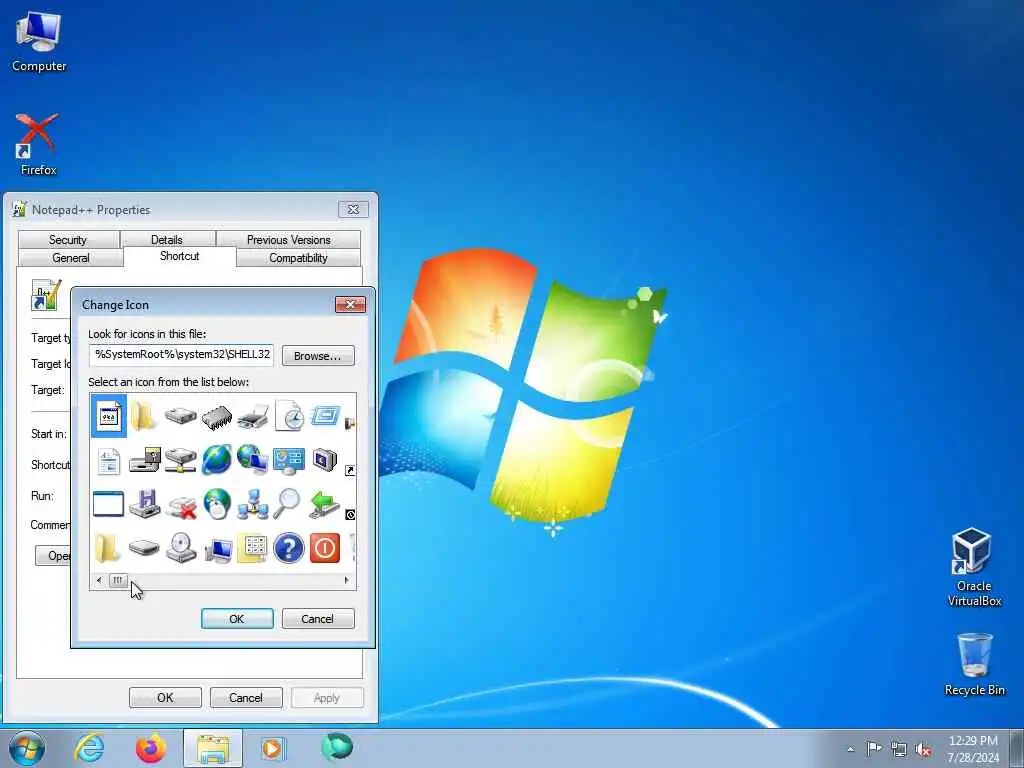
Task: Choose the folder icon beside the selected icon
Action: [144, 416]
